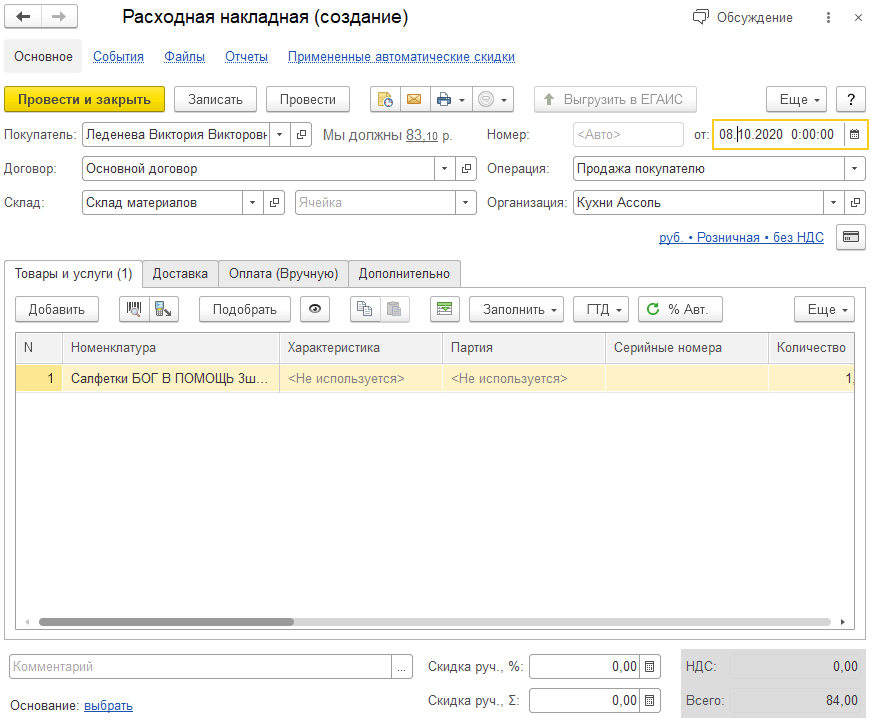873x724 pixels.
Task: Click the horizontal scrollbar of the goods table
Action: (165, 621)
